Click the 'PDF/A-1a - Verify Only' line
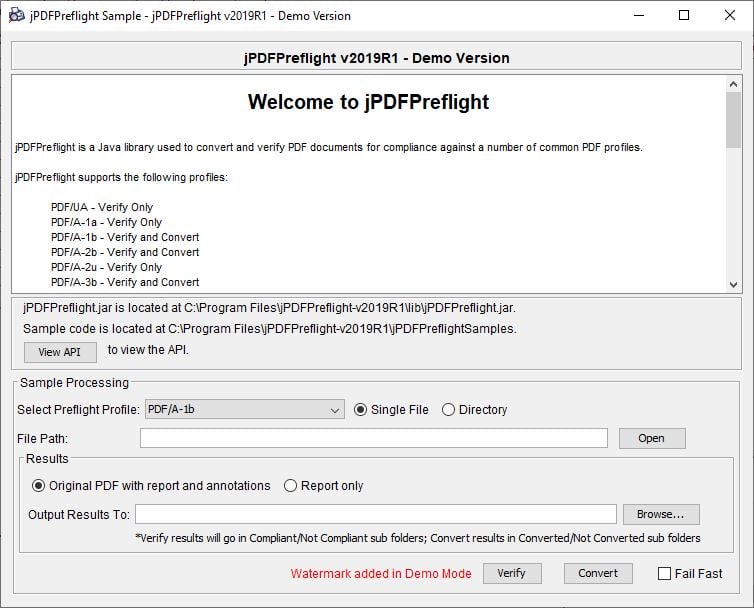Viewport: 754px width, 608px height. pos(106,222)
